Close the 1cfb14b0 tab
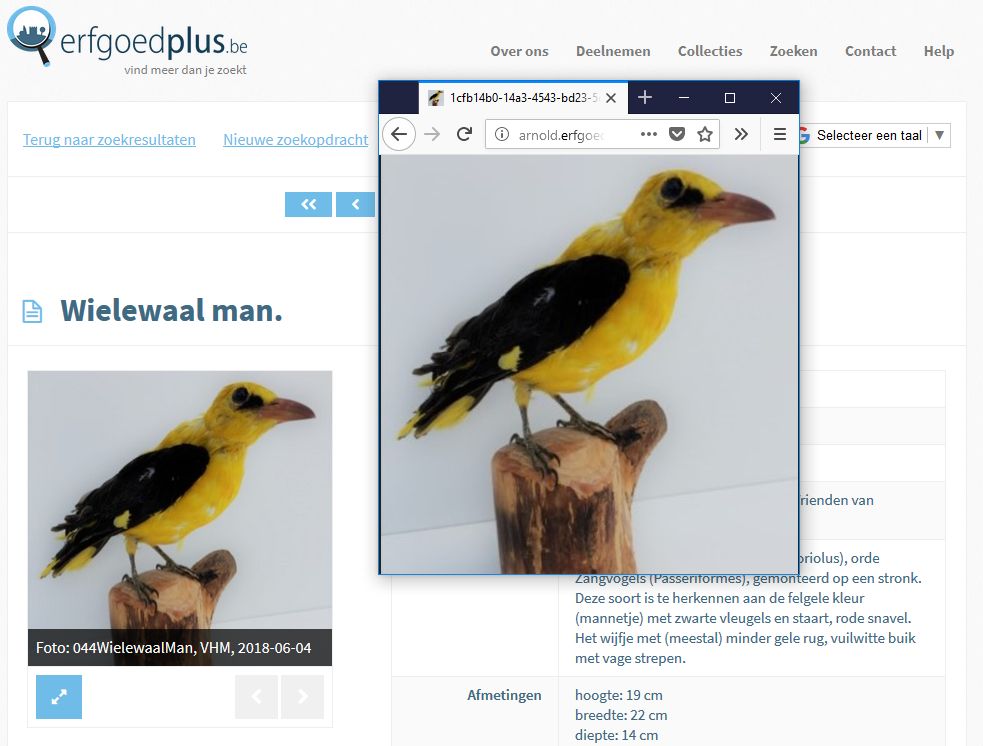Screen dimensions: 983x746 611,98
